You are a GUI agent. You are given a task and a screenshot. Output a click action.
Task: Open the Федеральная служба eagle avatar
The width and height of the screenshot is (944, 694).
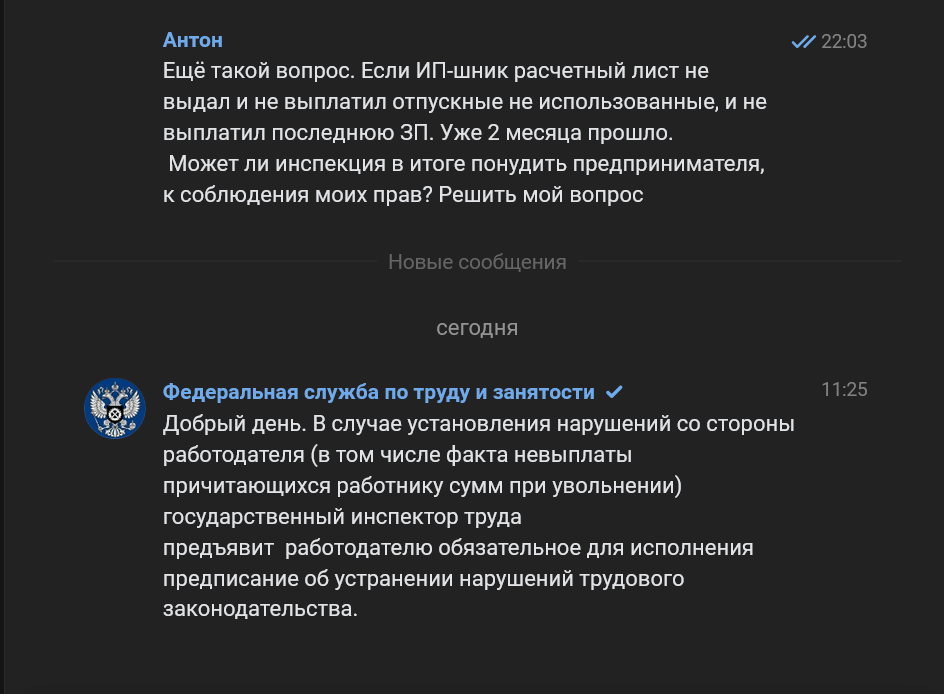pyautogui.click(x=115, y=408)
